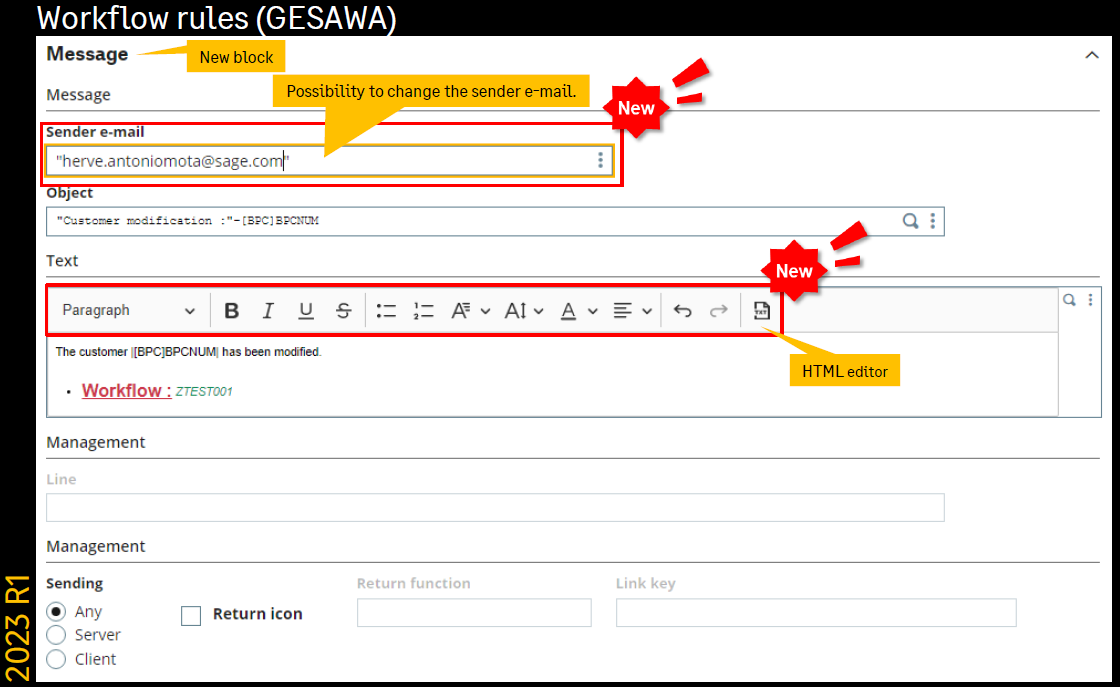Select the Client sending option
The image size is (1120, 687).
click(x=57, y=659)
